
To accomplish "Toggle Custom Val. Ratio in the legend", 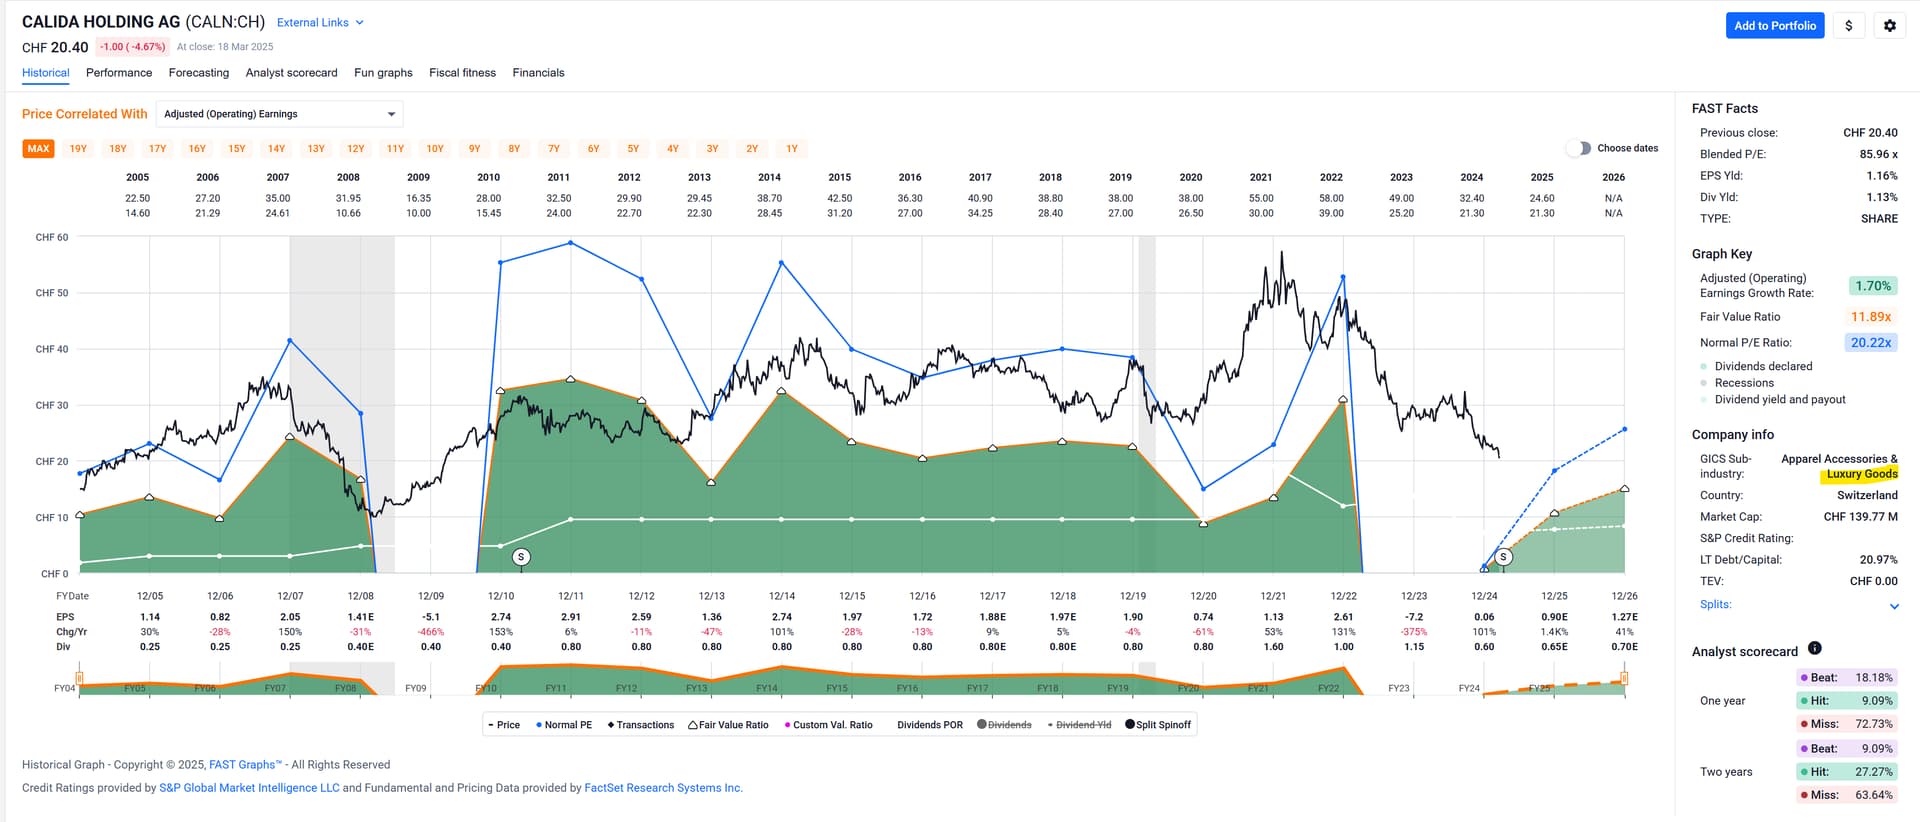I will [828, 725].
